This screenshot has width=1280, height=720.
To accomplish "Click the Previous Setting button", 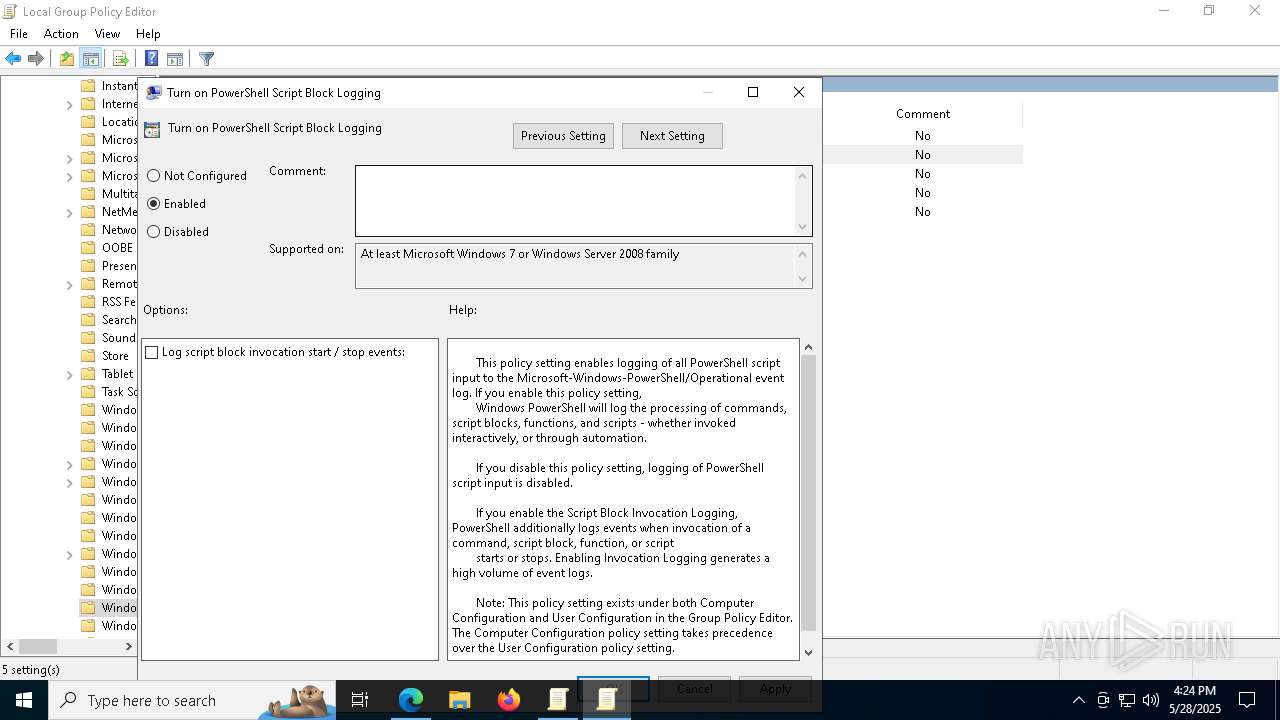I will tap(563, 136).
